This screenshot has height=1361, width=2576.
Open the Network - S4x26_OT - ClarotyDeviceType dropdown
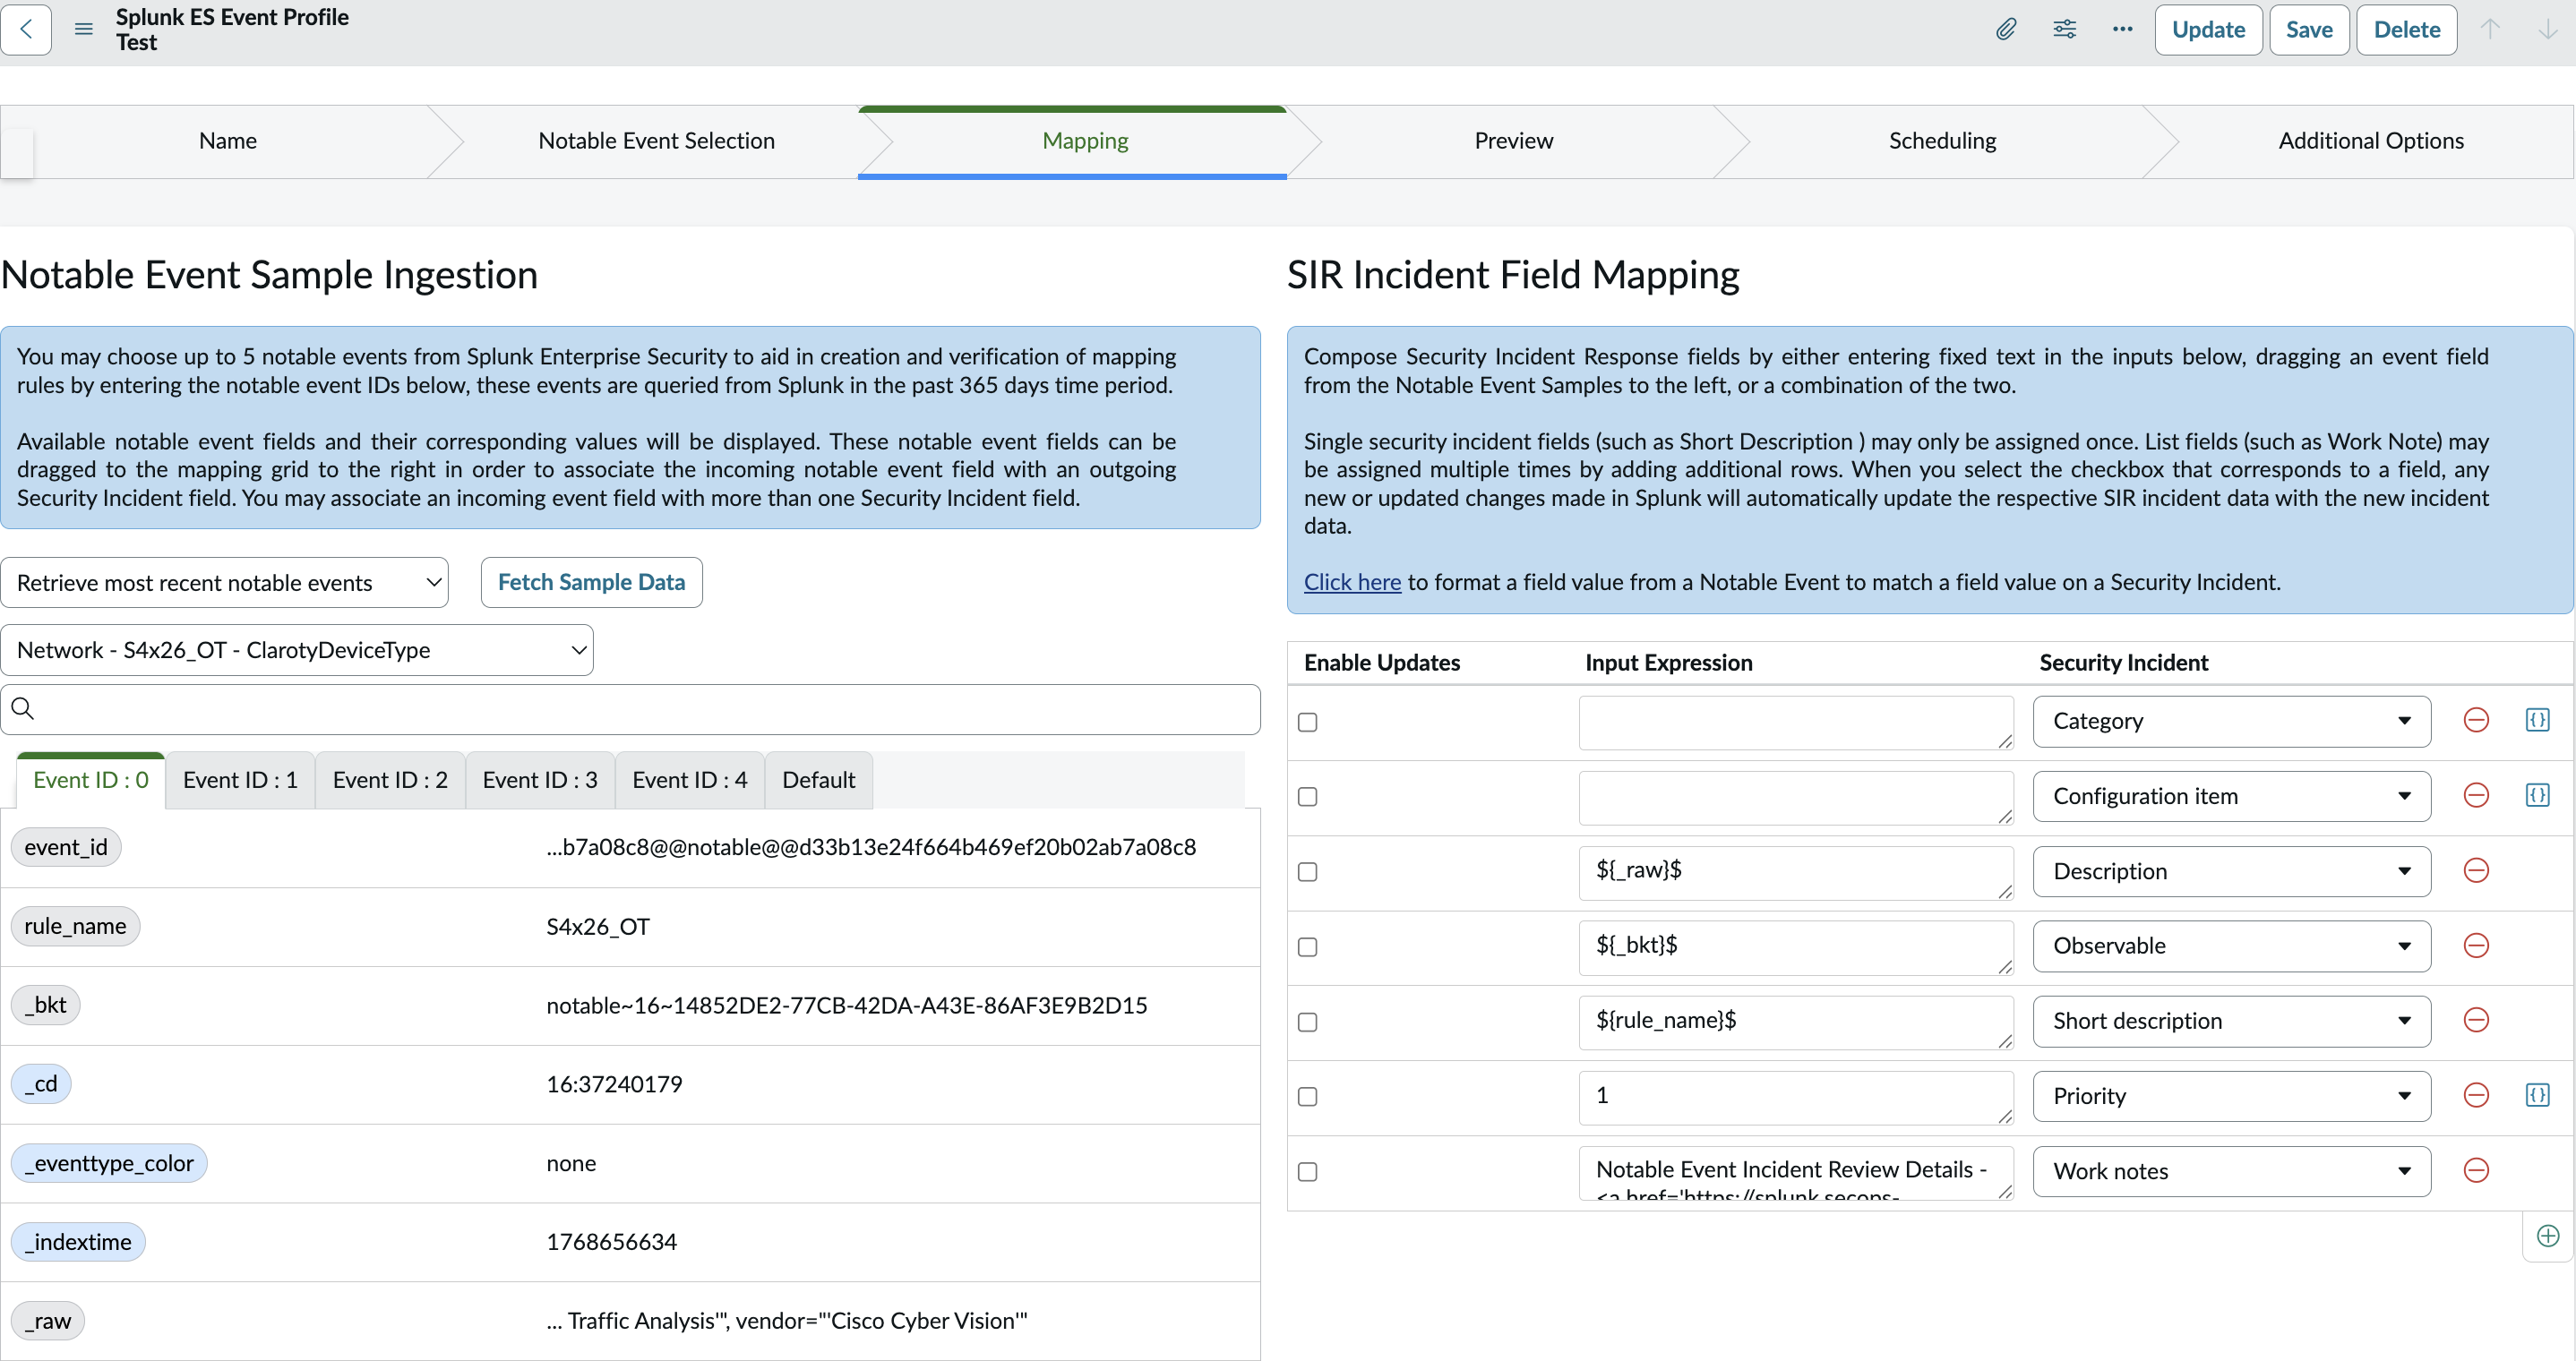tap(297, 650)
